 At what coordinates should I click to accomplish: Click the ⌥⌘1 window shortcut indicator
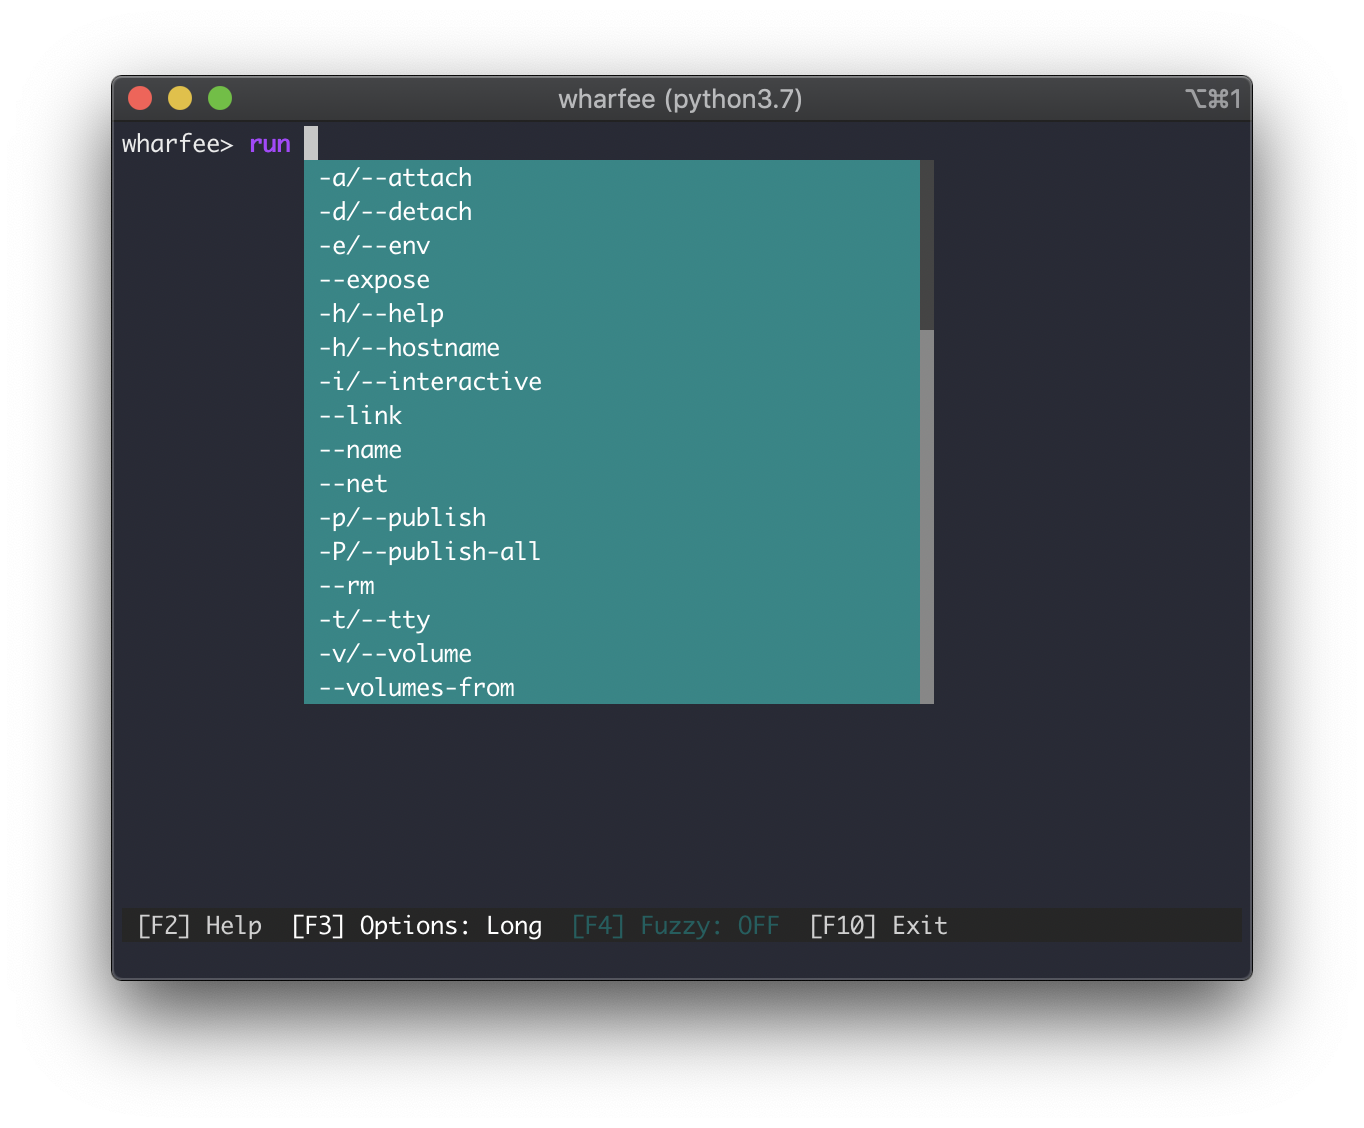(1213, 99)
